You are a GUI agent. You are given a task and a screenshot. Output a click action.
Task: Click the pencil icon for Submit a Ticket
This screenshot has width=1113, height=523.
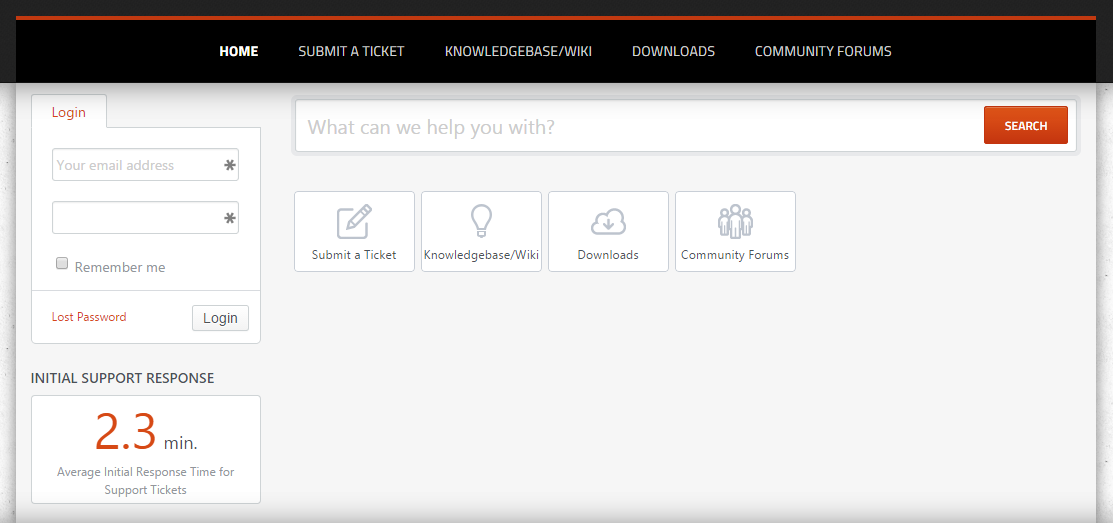tap(354, 221)
